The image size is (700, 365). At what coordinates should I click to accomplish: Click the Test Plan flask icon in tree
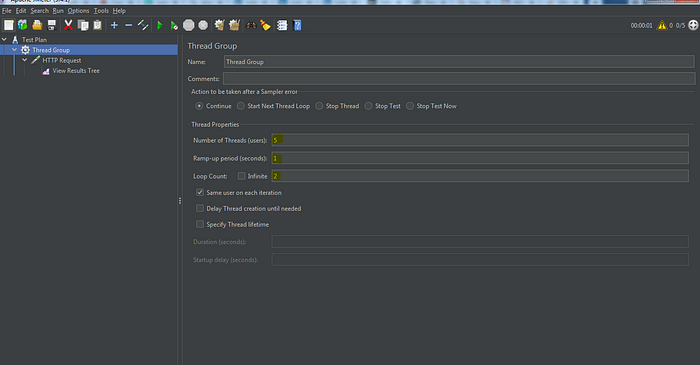[x=15, y=40]
